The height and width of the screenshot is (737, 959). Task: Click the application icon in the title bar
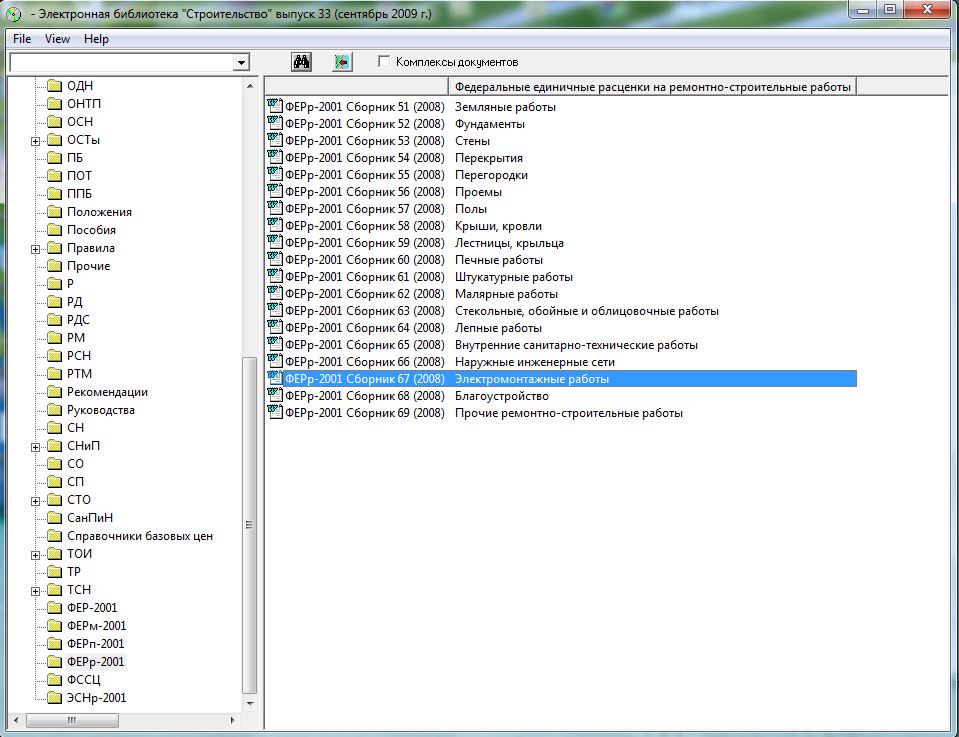tap(13, 13)
